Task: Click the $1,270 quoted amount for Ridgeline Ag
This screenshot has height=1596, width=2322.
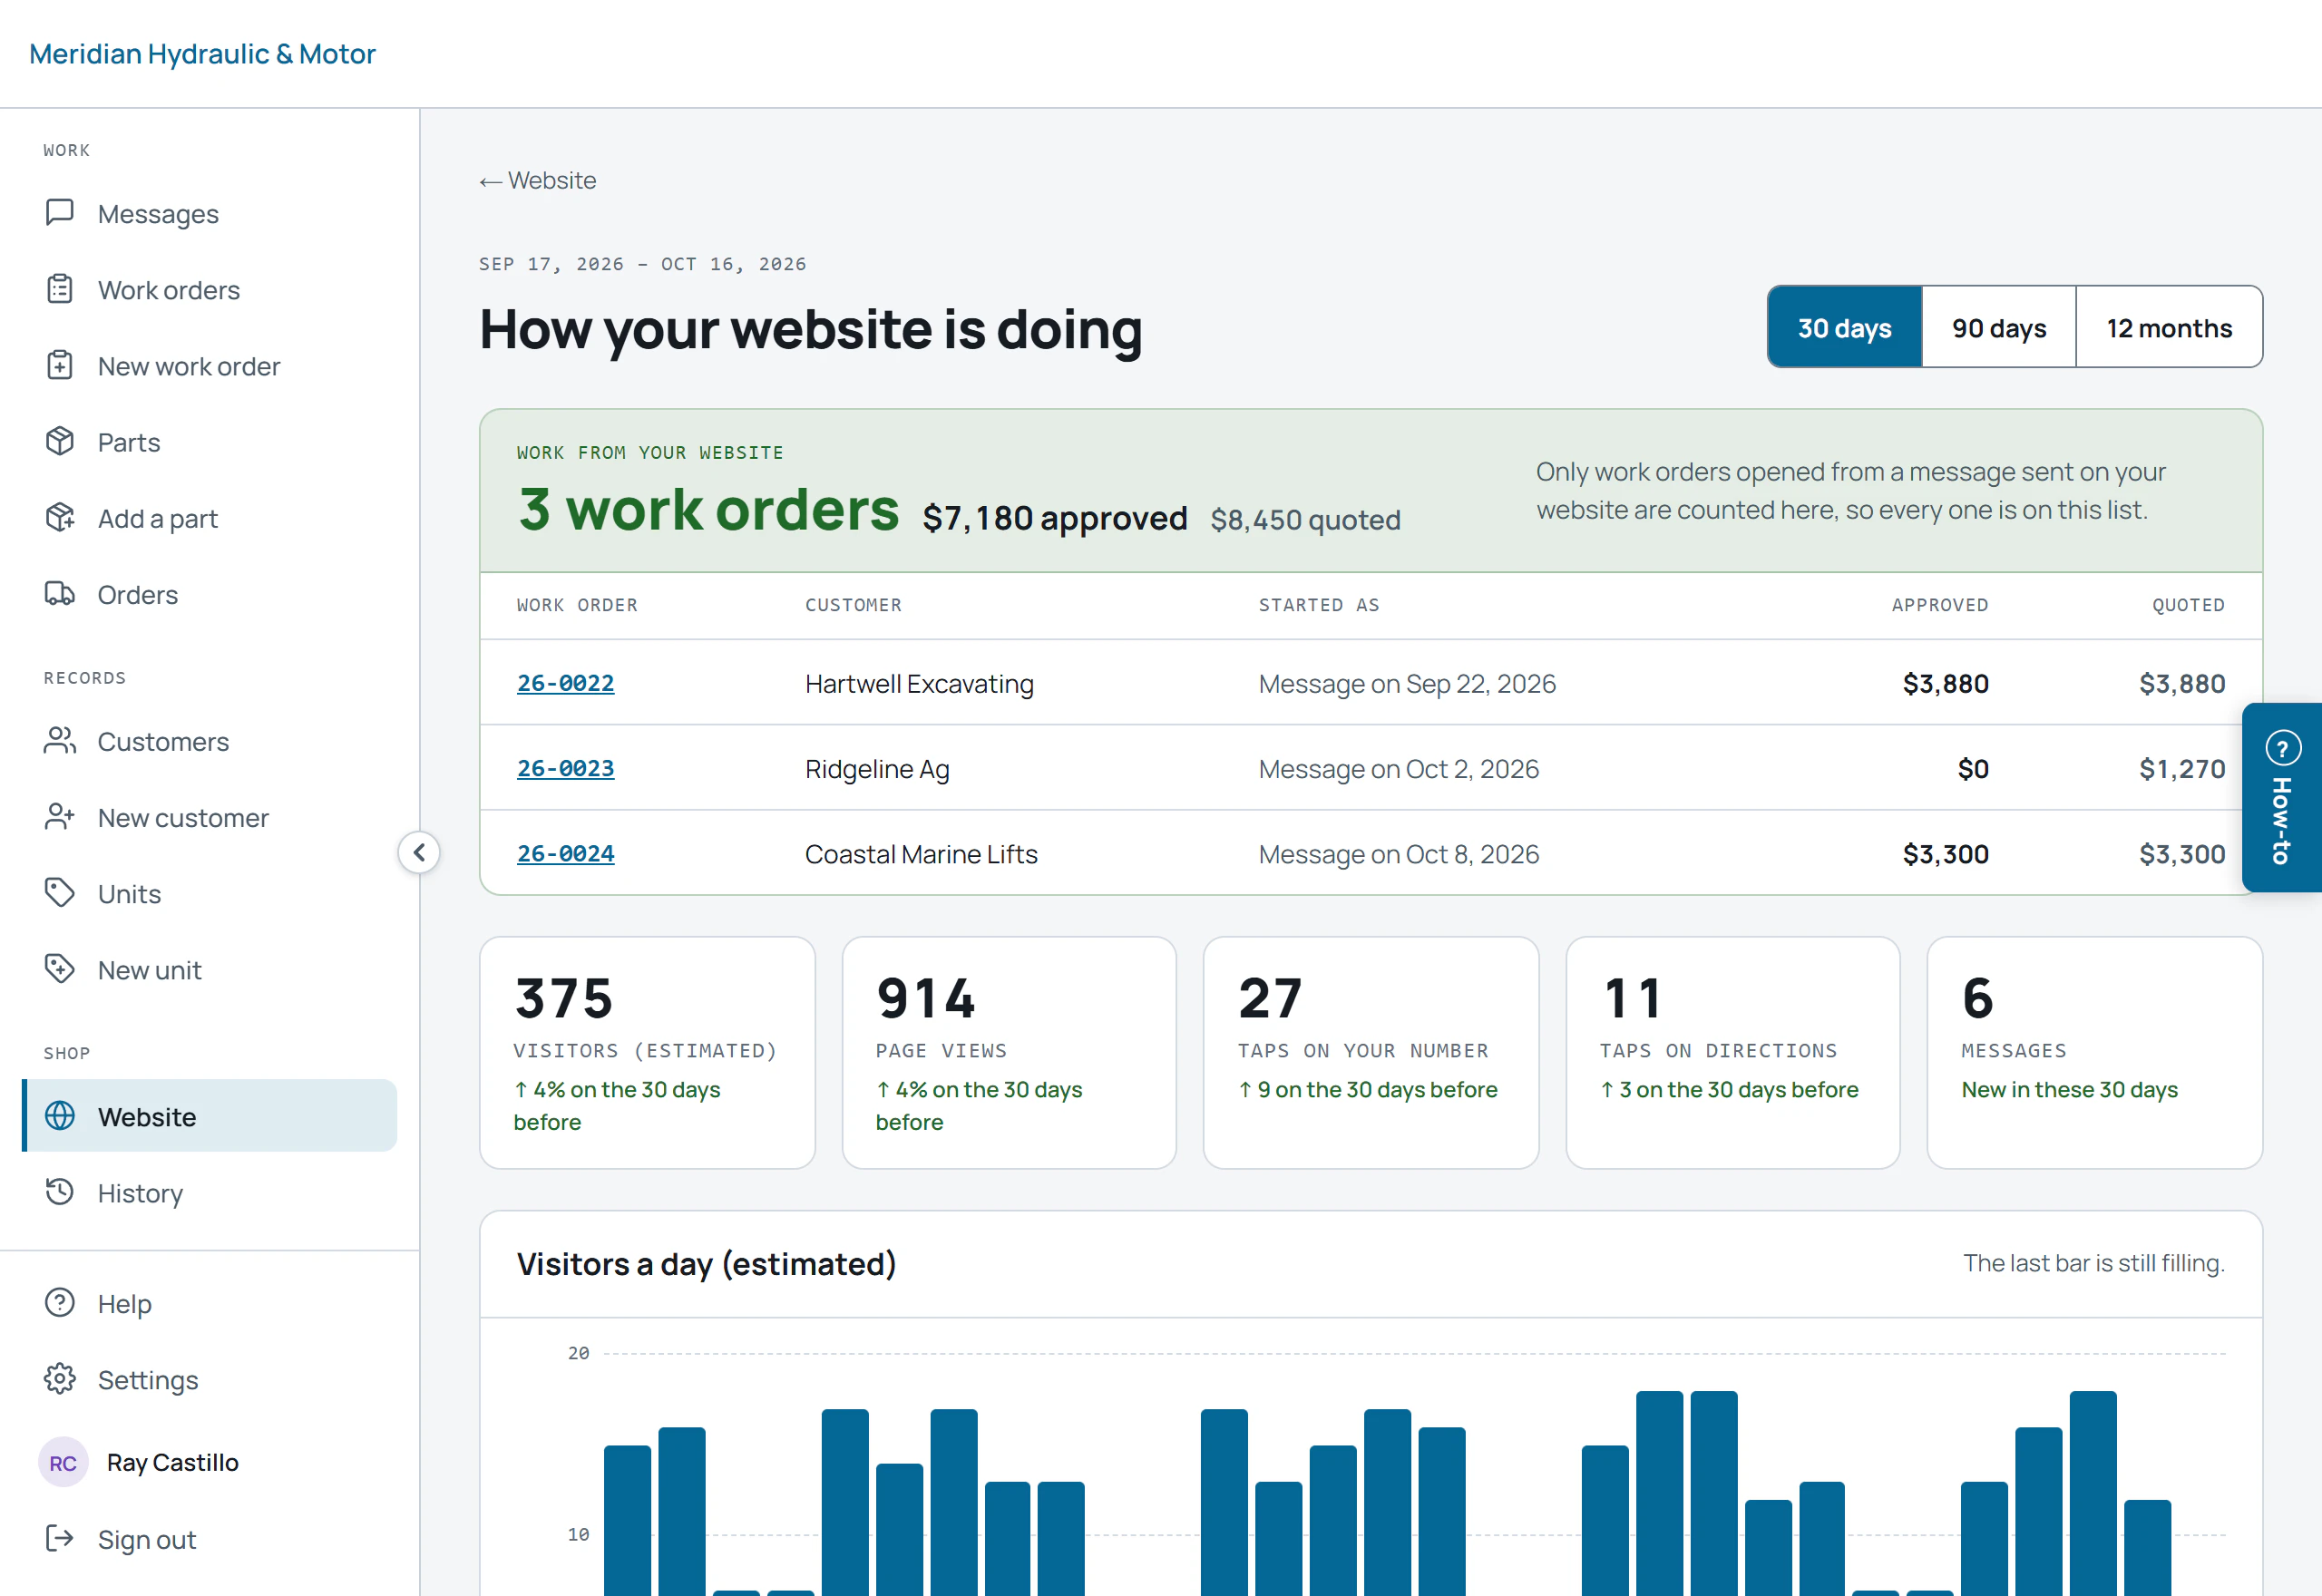Action: click(2182, 769)
